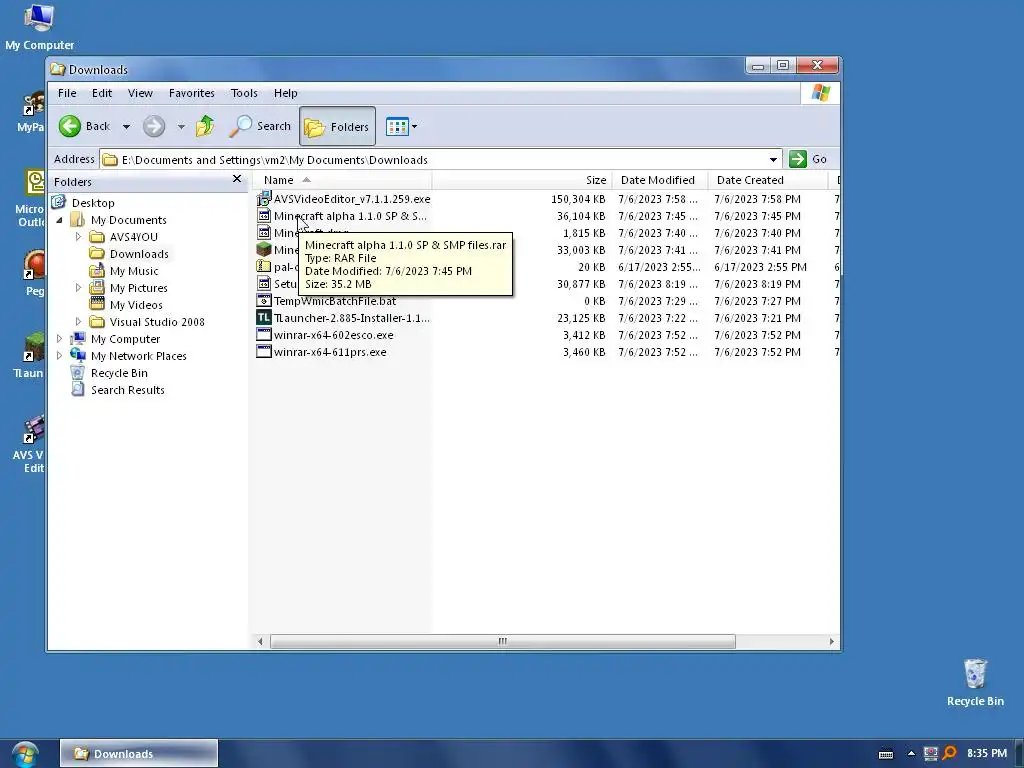This screenshot has width=1024, height=768.
Task: Click the Start button orb
Action: [25, 754]
